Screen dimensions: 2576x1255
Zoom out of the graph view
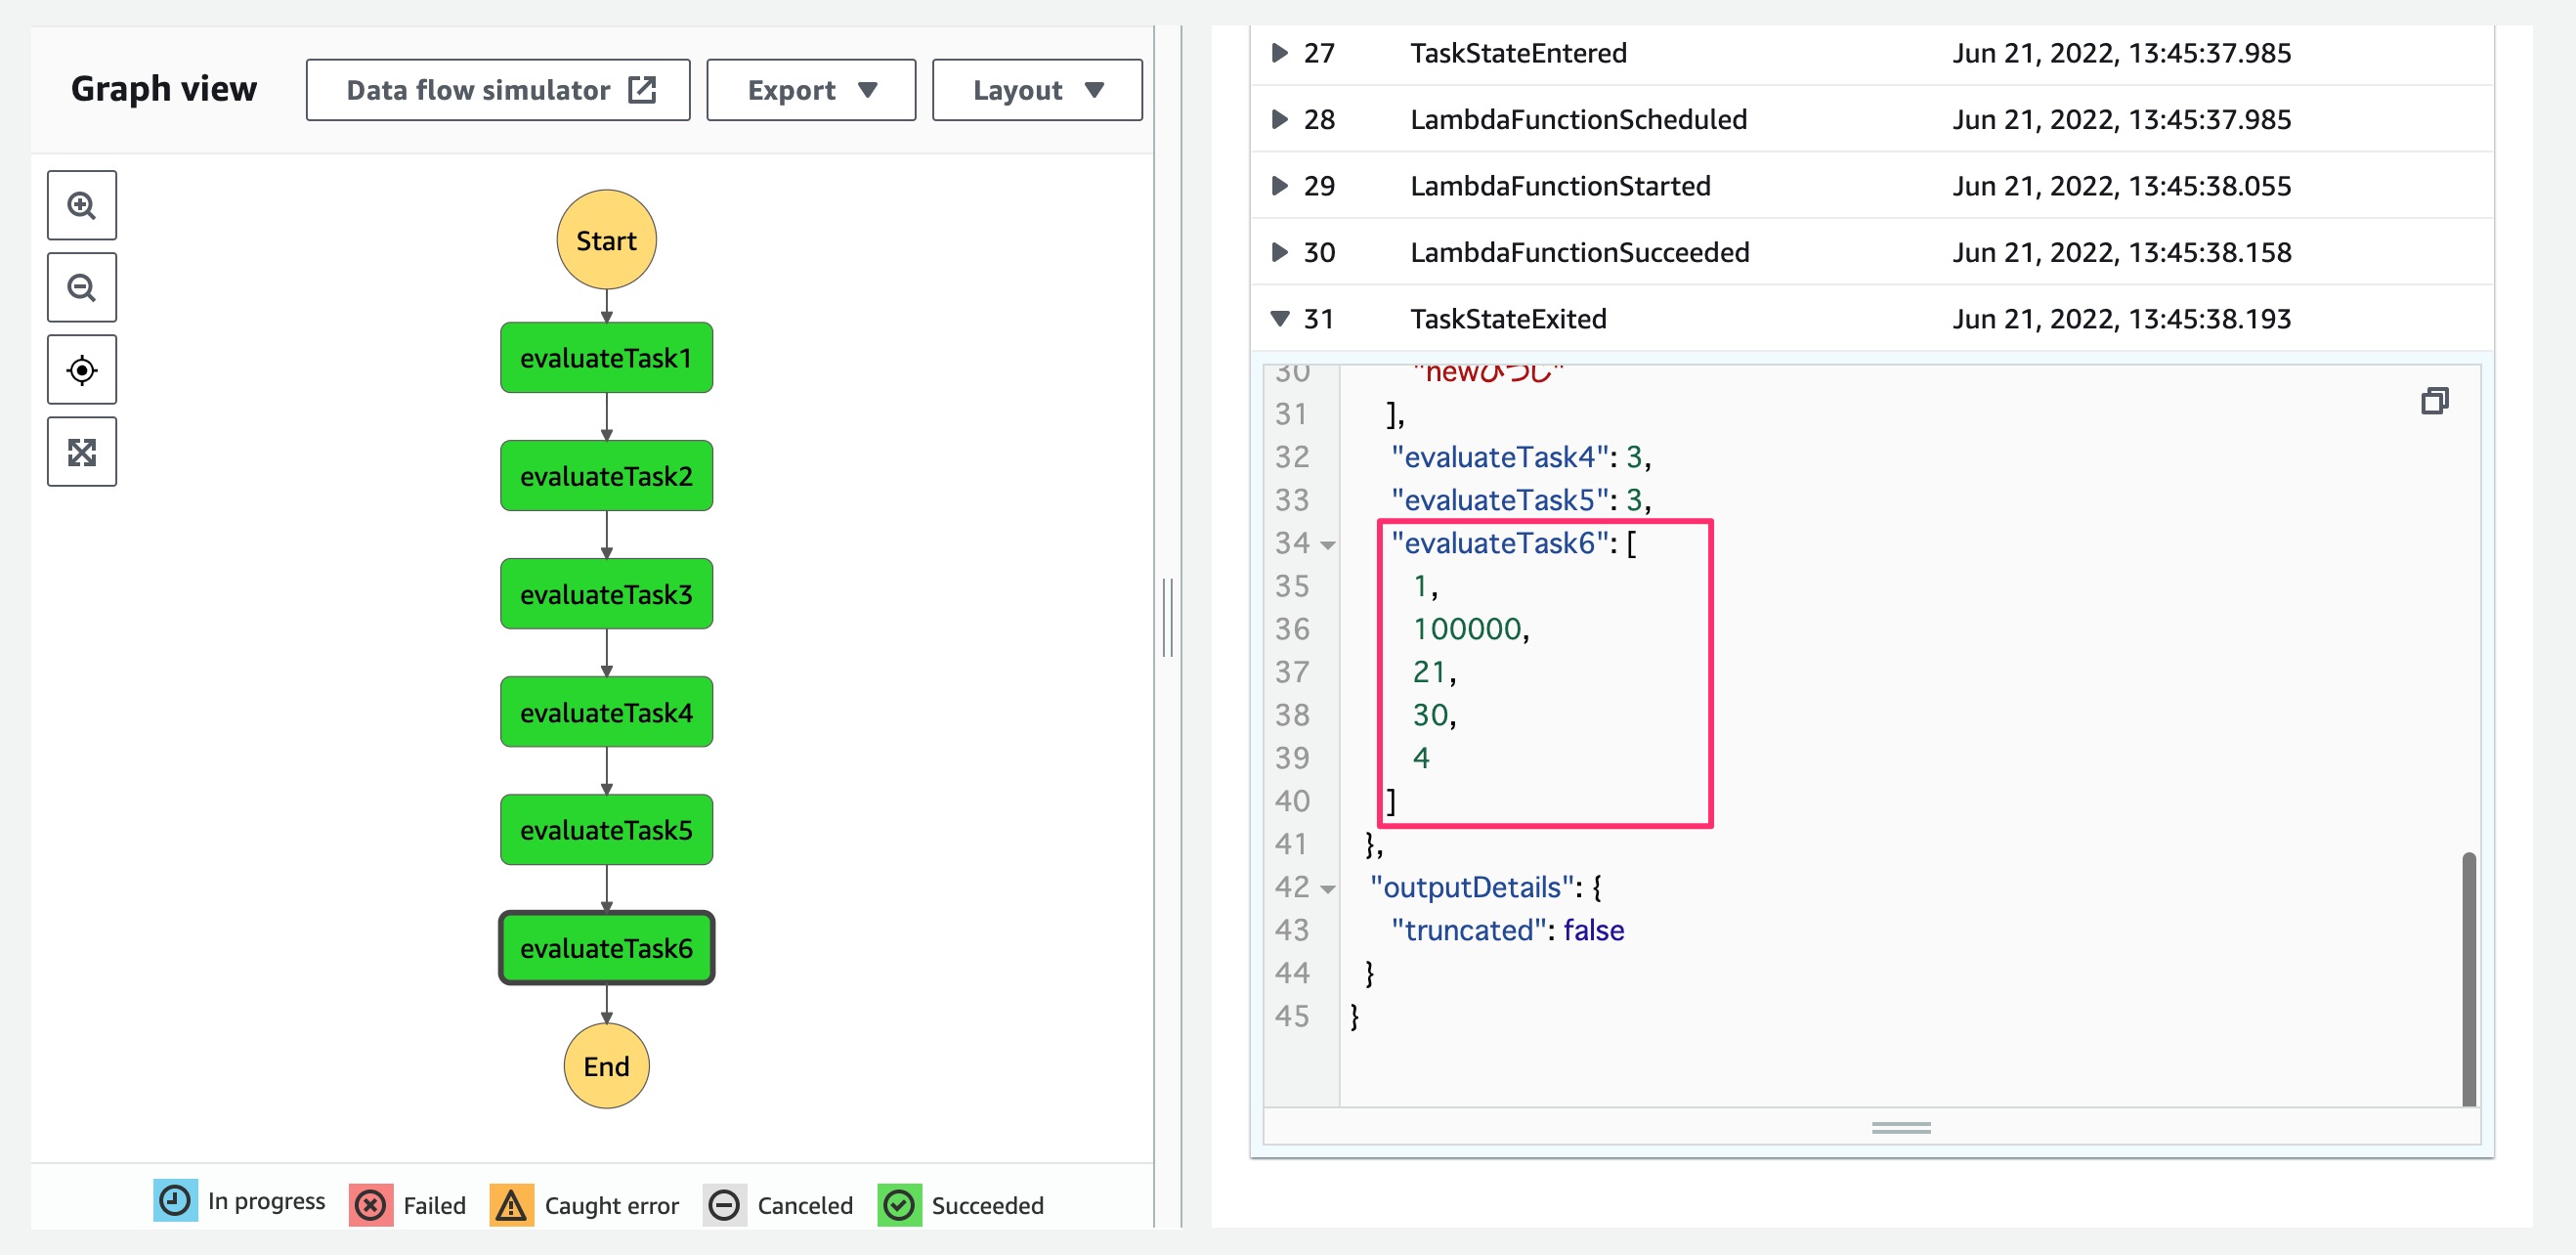(82, 288)
